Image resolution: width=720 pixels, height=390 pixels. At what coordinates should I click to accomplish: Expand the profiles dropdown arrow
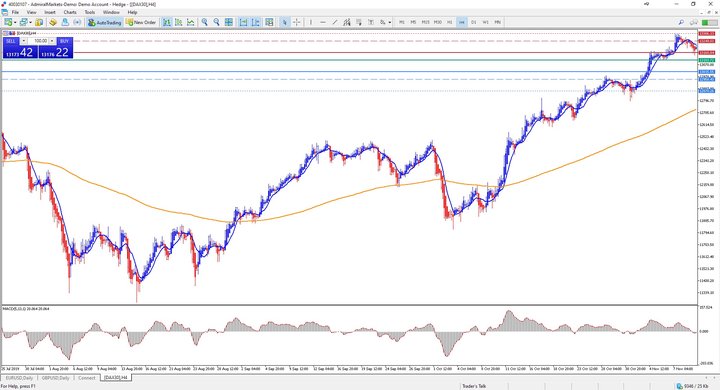click(30, 22)
